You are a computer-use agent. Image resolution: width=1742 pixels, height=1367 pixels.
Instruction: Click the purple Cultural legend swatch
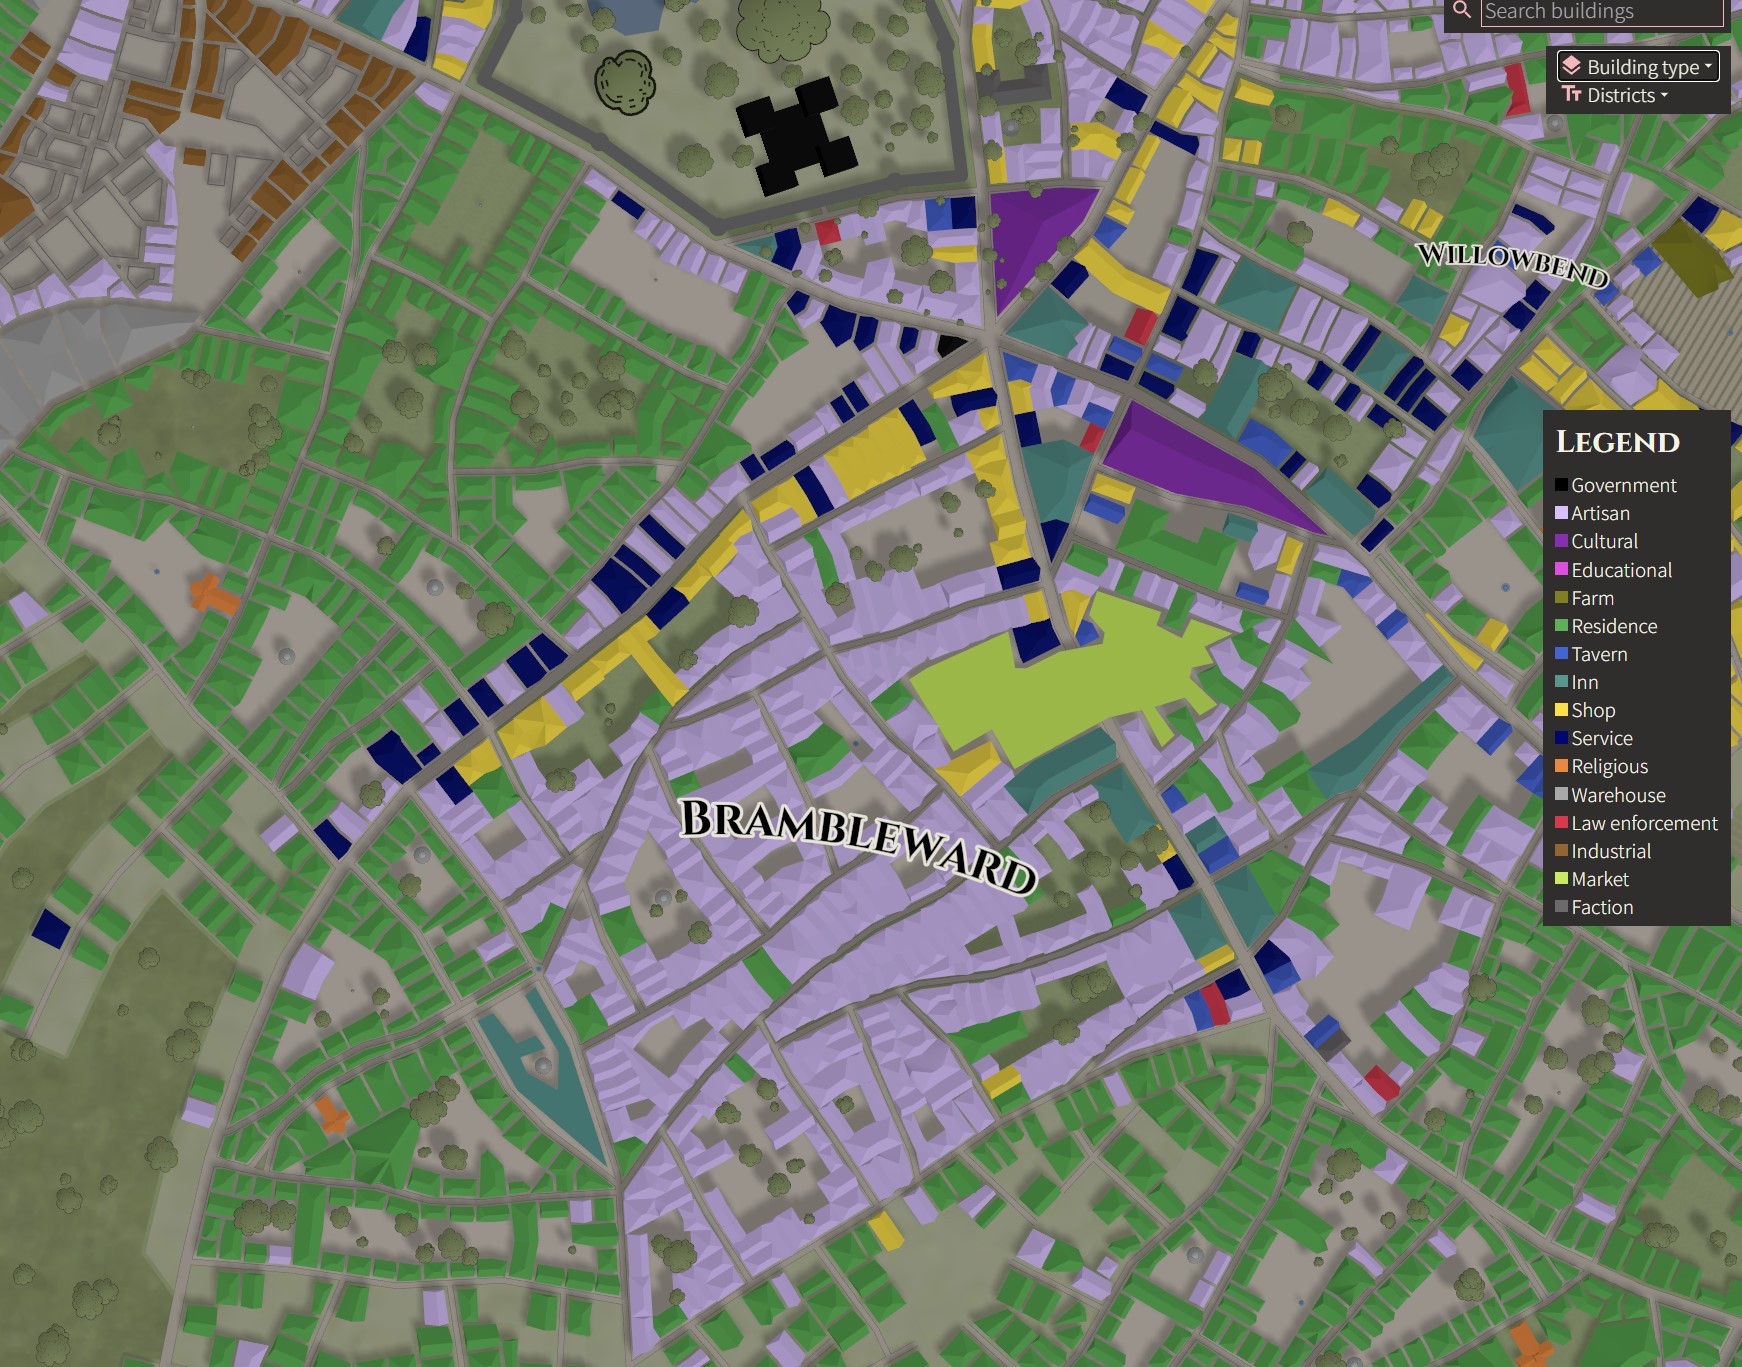1561,541
